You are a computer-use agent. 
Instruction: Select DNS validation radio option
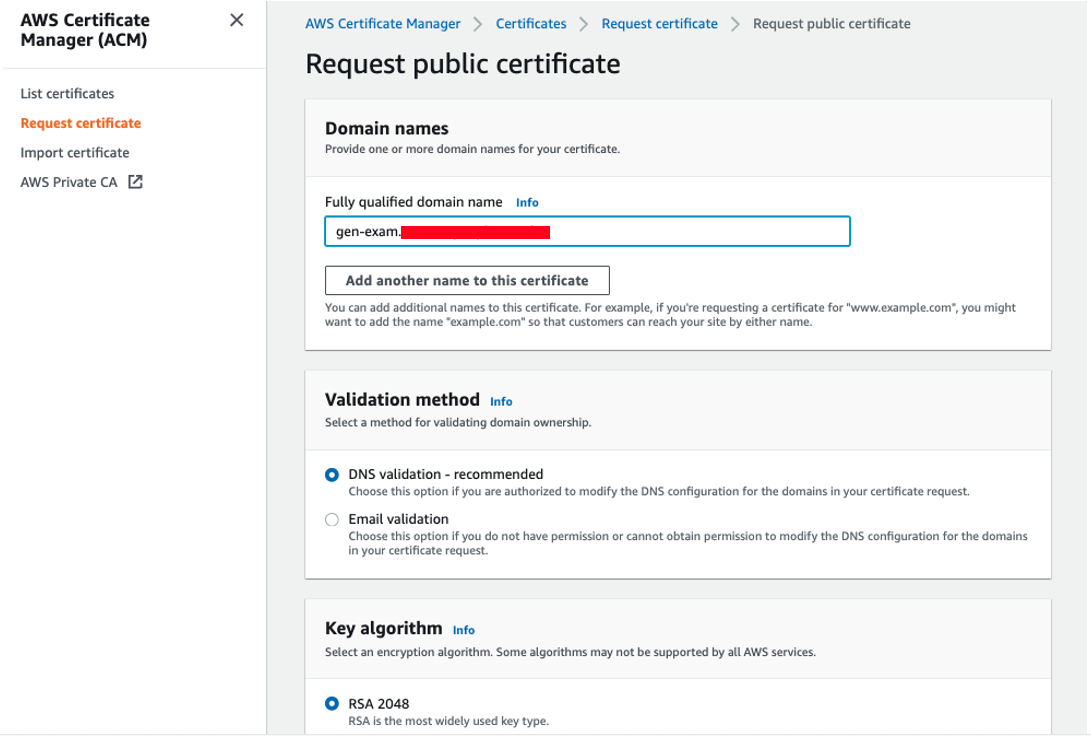tap(332, 474)
